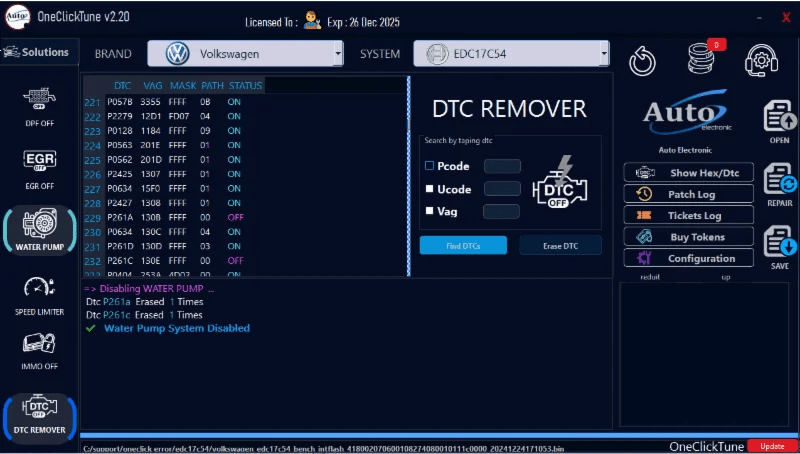Click the Volkswagen brand logo

178,54
